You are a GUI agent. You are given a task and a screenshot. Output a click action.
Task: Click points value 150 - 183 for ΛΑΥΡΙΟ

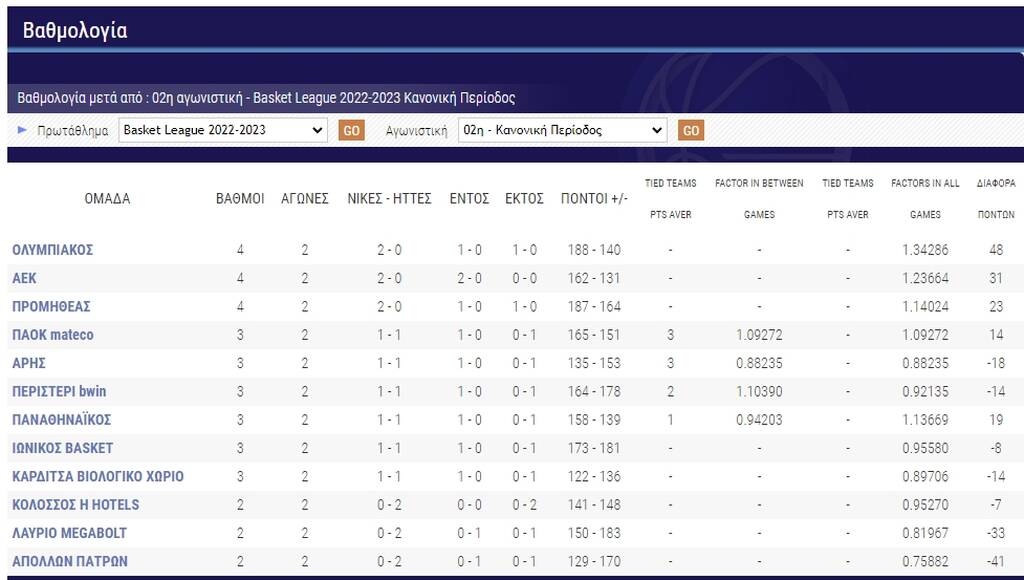tap(594, 533)
